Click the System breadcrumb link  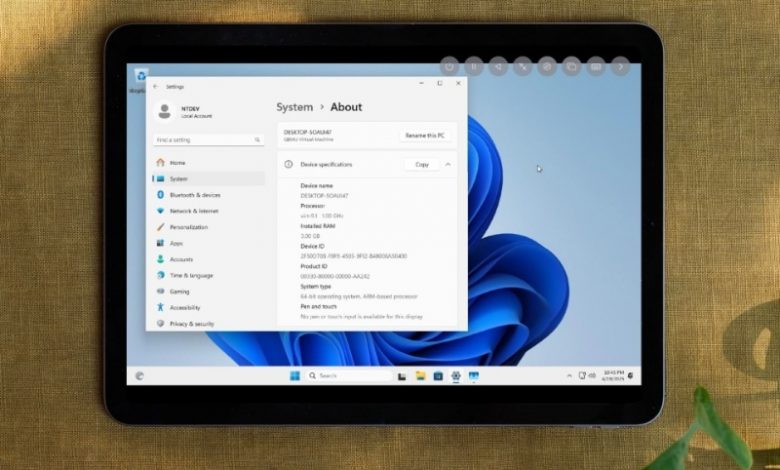pos(294,107)
